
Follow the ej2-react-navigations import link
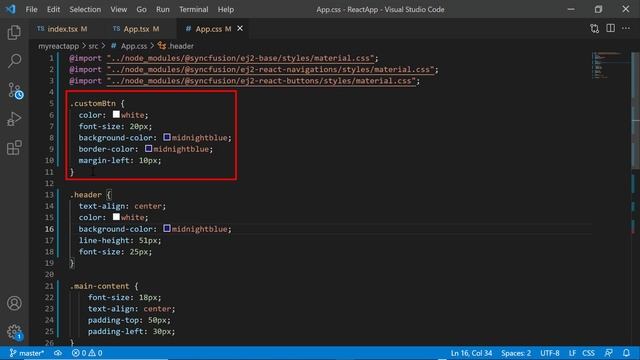click(x=270, y=70)
